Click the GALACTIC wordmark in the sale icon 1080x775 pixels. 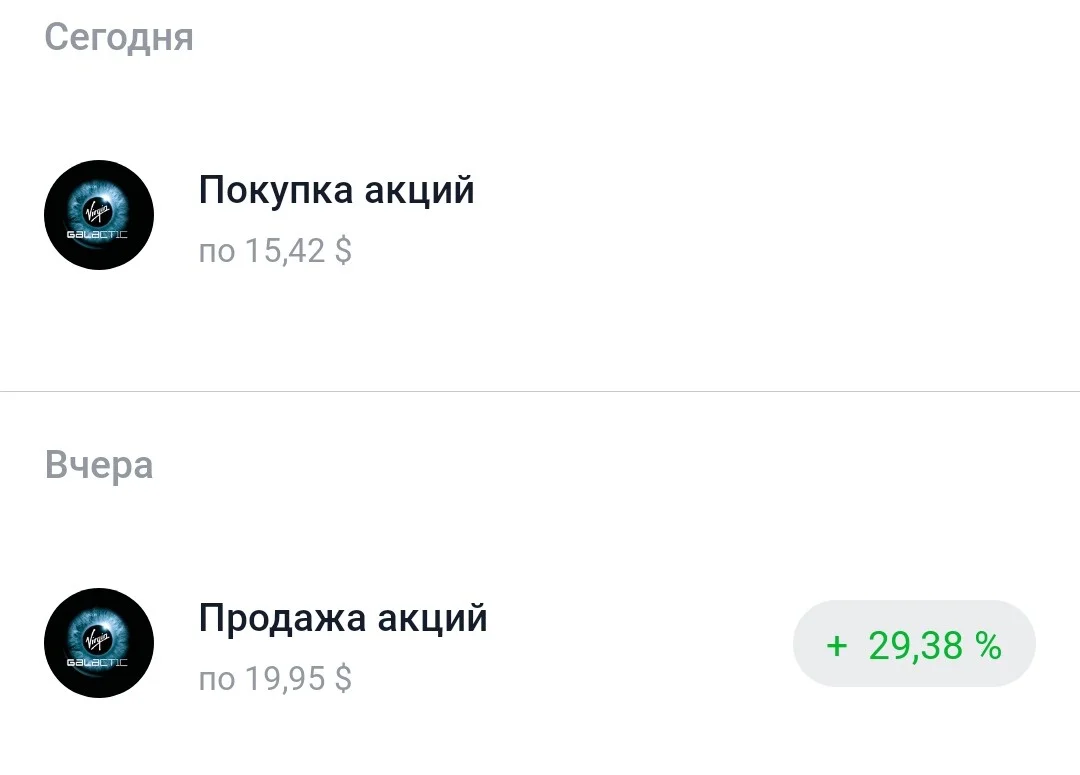pos(97,662)
